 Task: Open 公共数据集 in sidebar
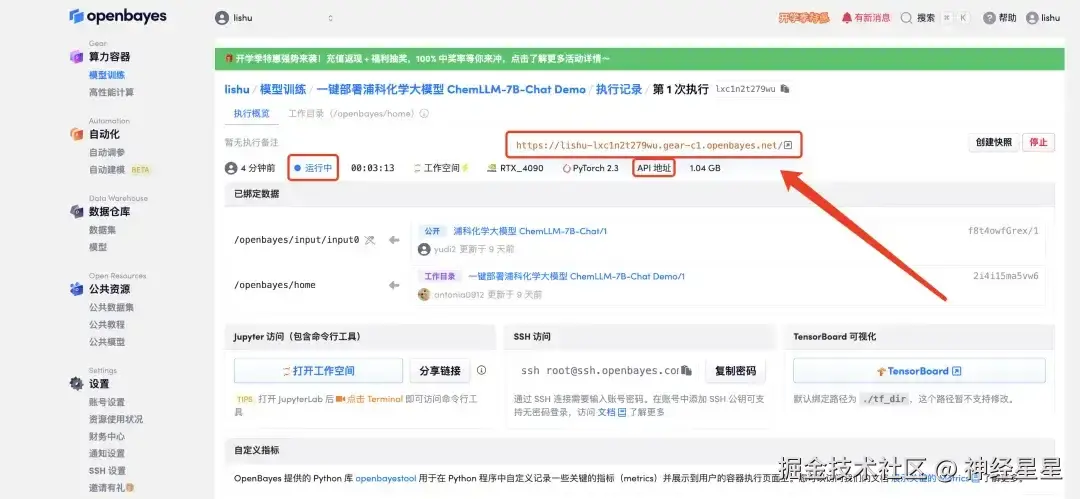pos(112,307)
